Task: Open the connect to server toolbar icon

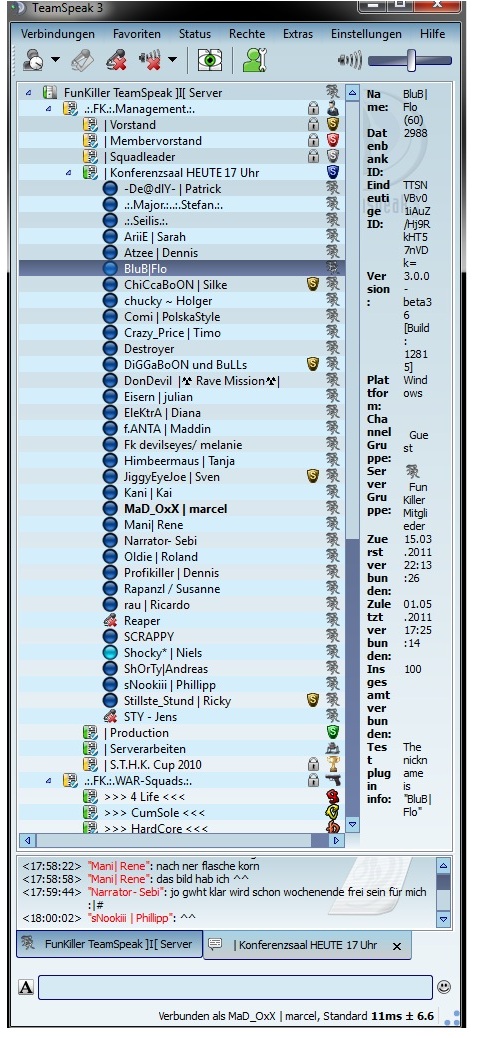Action: coord(33,60)
